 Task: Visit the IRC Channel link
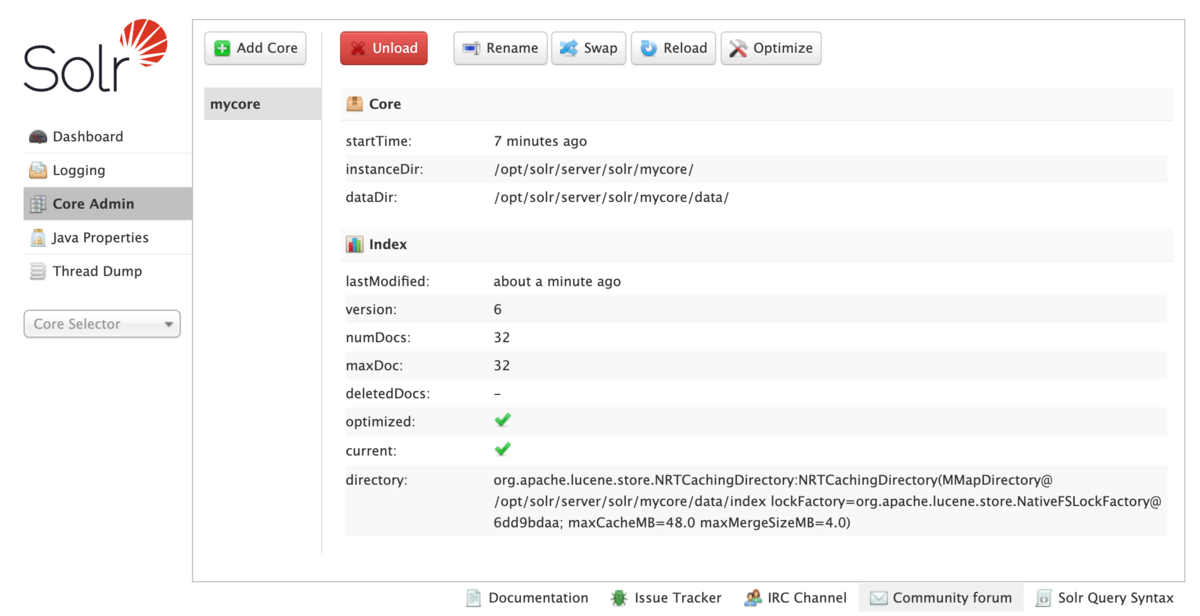pos(796,598)
